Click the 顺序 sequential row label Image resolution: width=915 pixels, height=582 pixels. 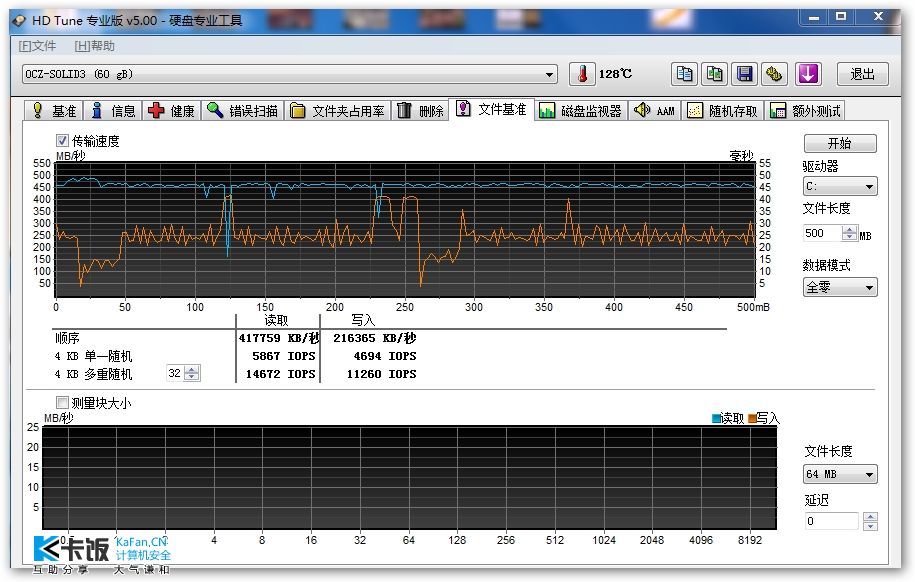pos(67,338)
